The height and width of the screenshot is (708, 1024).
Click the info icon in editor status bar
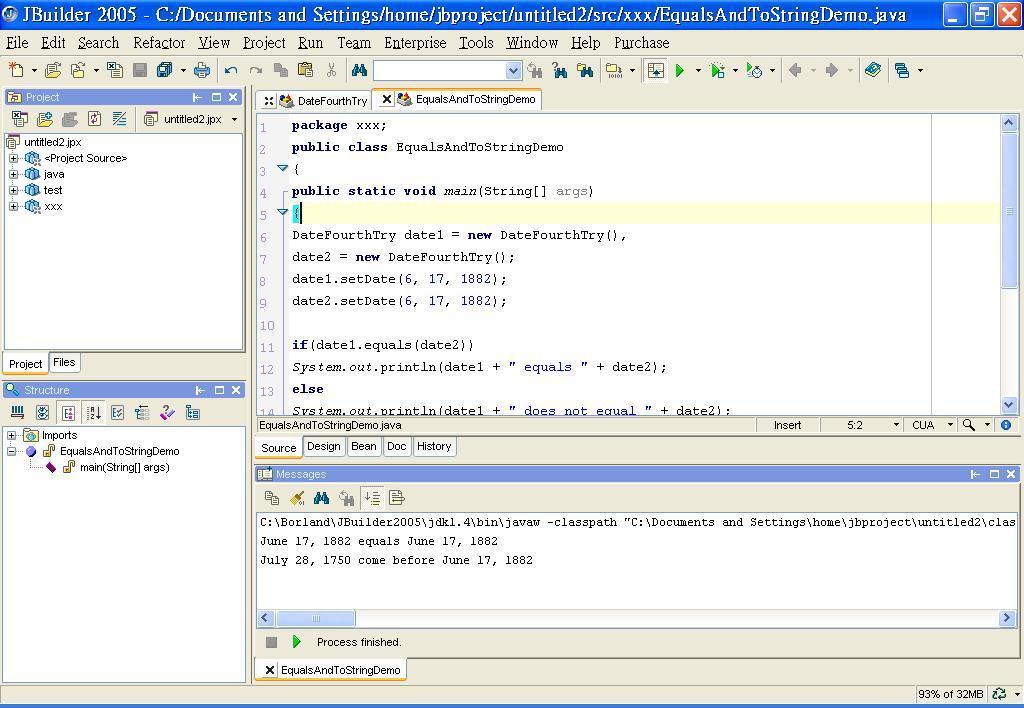point(1006,425)
